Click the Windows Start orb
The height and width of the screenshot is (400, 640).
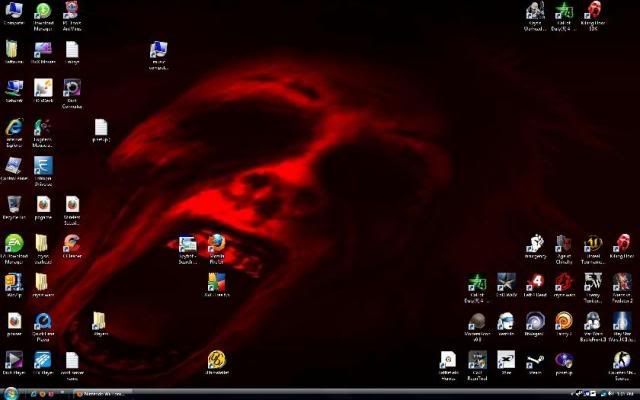[11, 394]
